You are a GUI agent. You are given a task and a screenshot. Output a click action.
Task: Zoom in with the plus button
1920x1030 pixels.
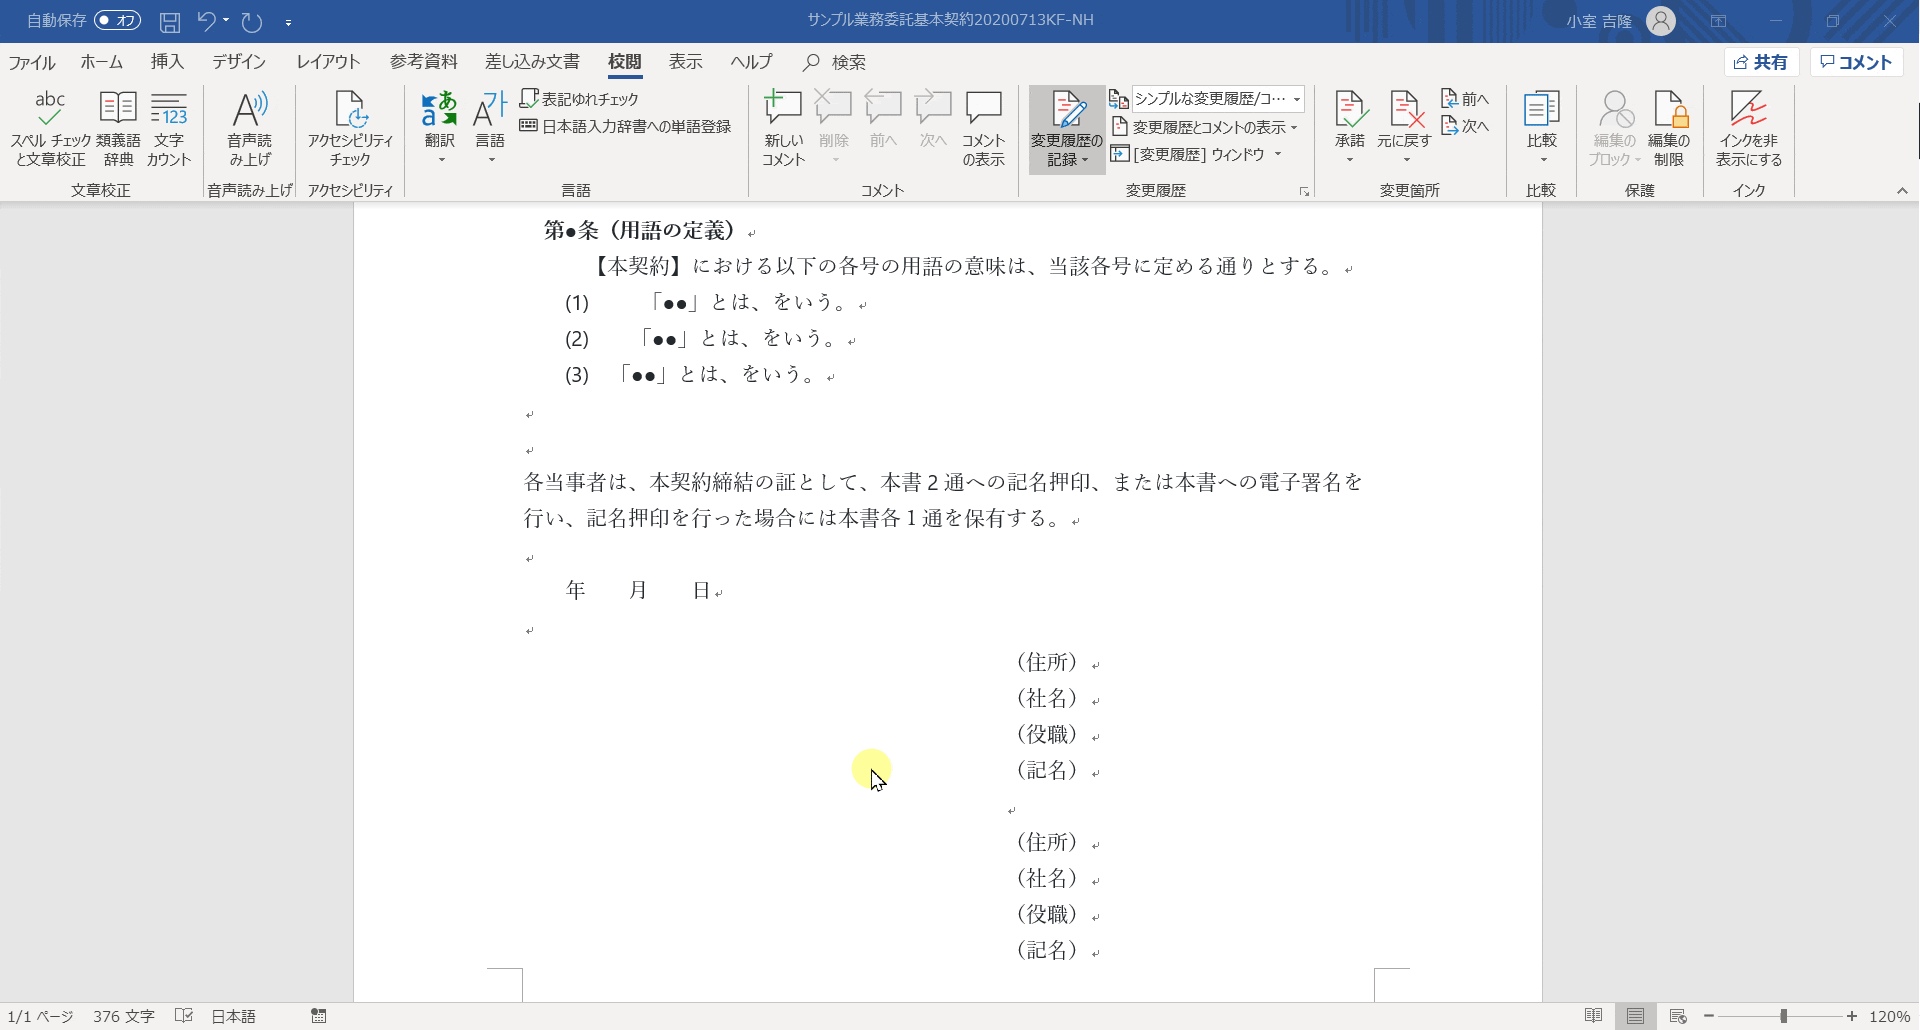pos(1852,1016)
